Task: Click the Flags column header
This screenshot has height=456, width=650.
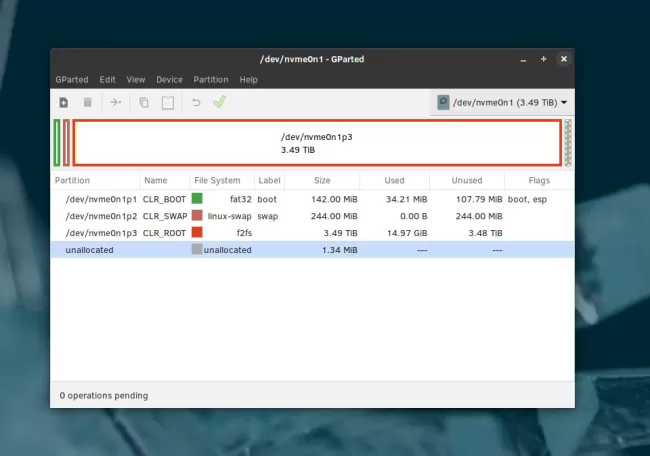Action: pyautogui.click(x=539, y=181)
